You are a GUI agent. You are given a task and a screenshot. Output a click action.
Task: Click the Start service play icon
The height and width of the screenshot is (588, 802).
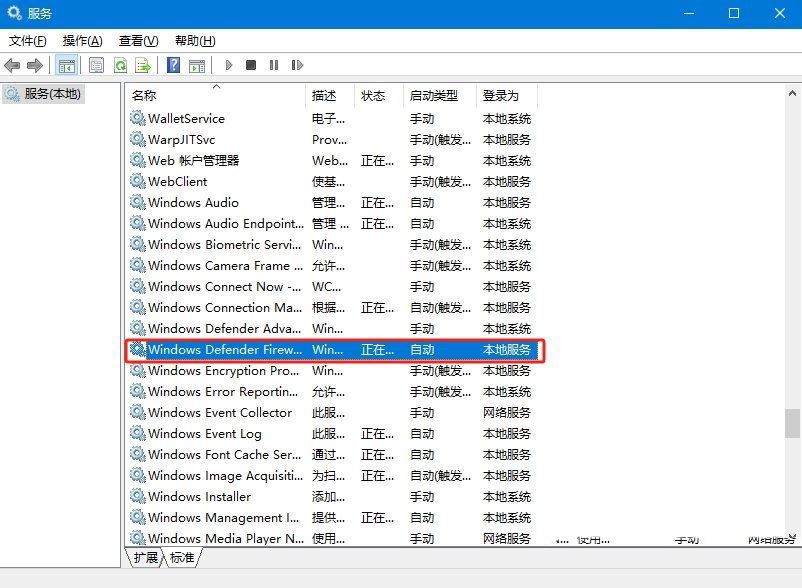point(229,65)
